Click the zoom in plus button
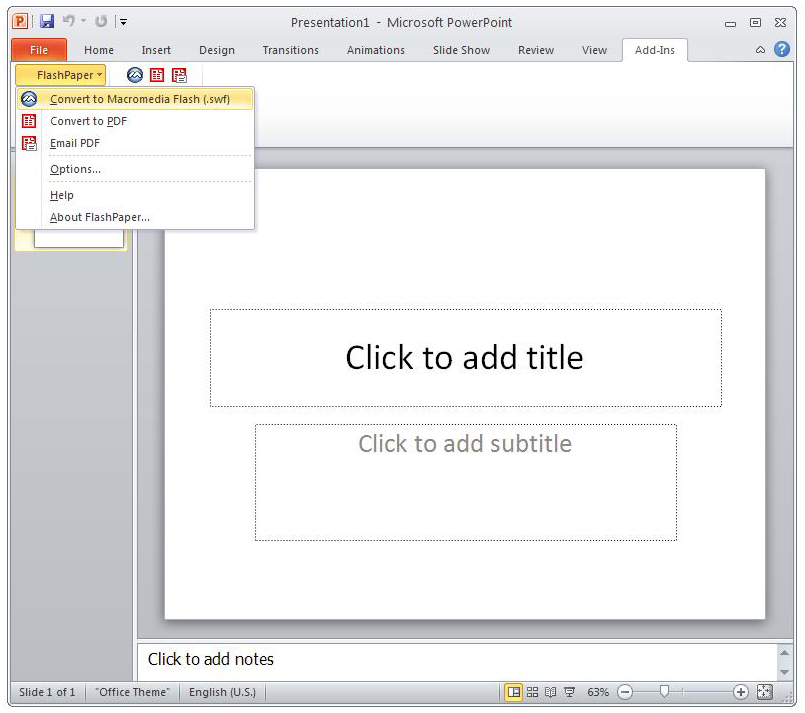This screenshot has height=713, width=805. [x=740, y=692]
